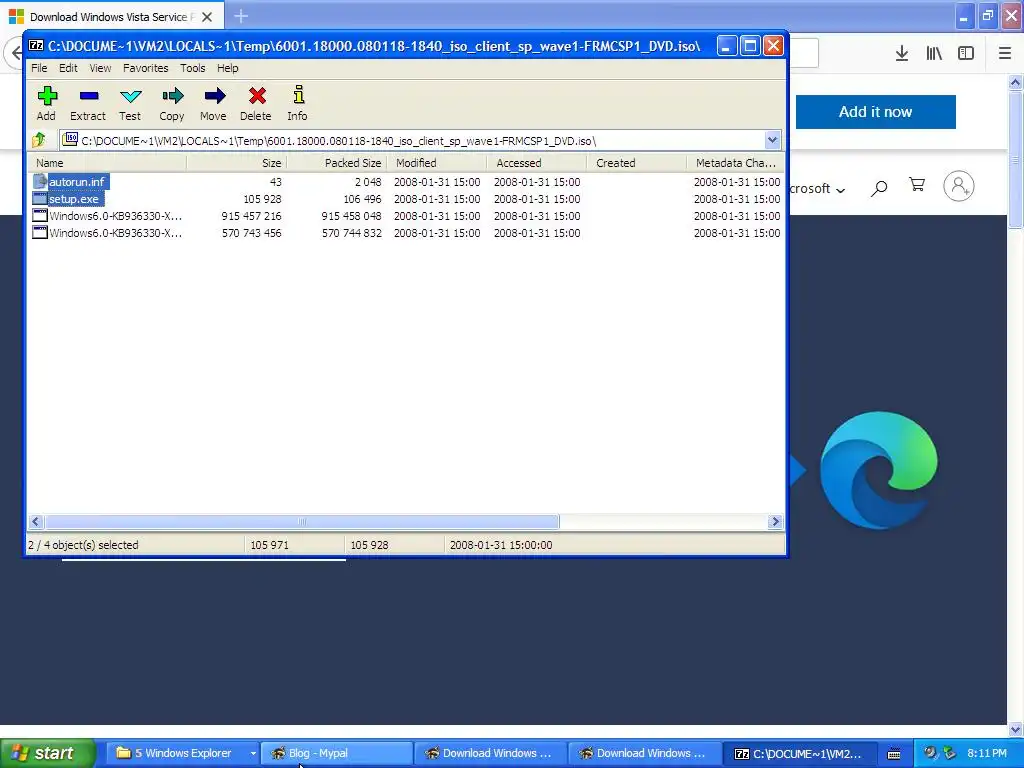The width and height of the screenshot is (1024, 768).
Task: Switch to second Download Windows taskbar button
Action: coord(645,753)
